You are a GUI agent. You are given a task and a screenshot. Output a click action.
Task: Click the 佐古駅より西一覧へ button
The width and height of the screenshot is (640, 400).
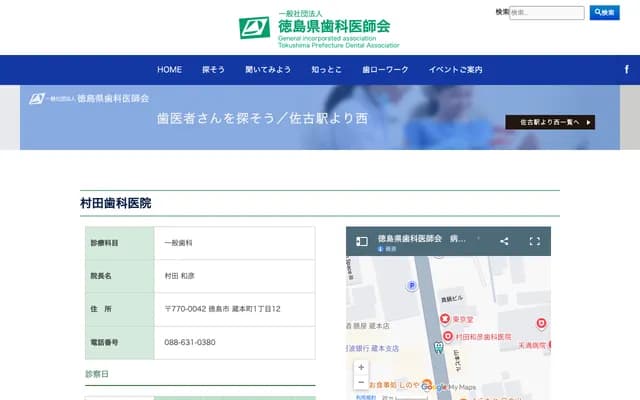tap(550, 122)
